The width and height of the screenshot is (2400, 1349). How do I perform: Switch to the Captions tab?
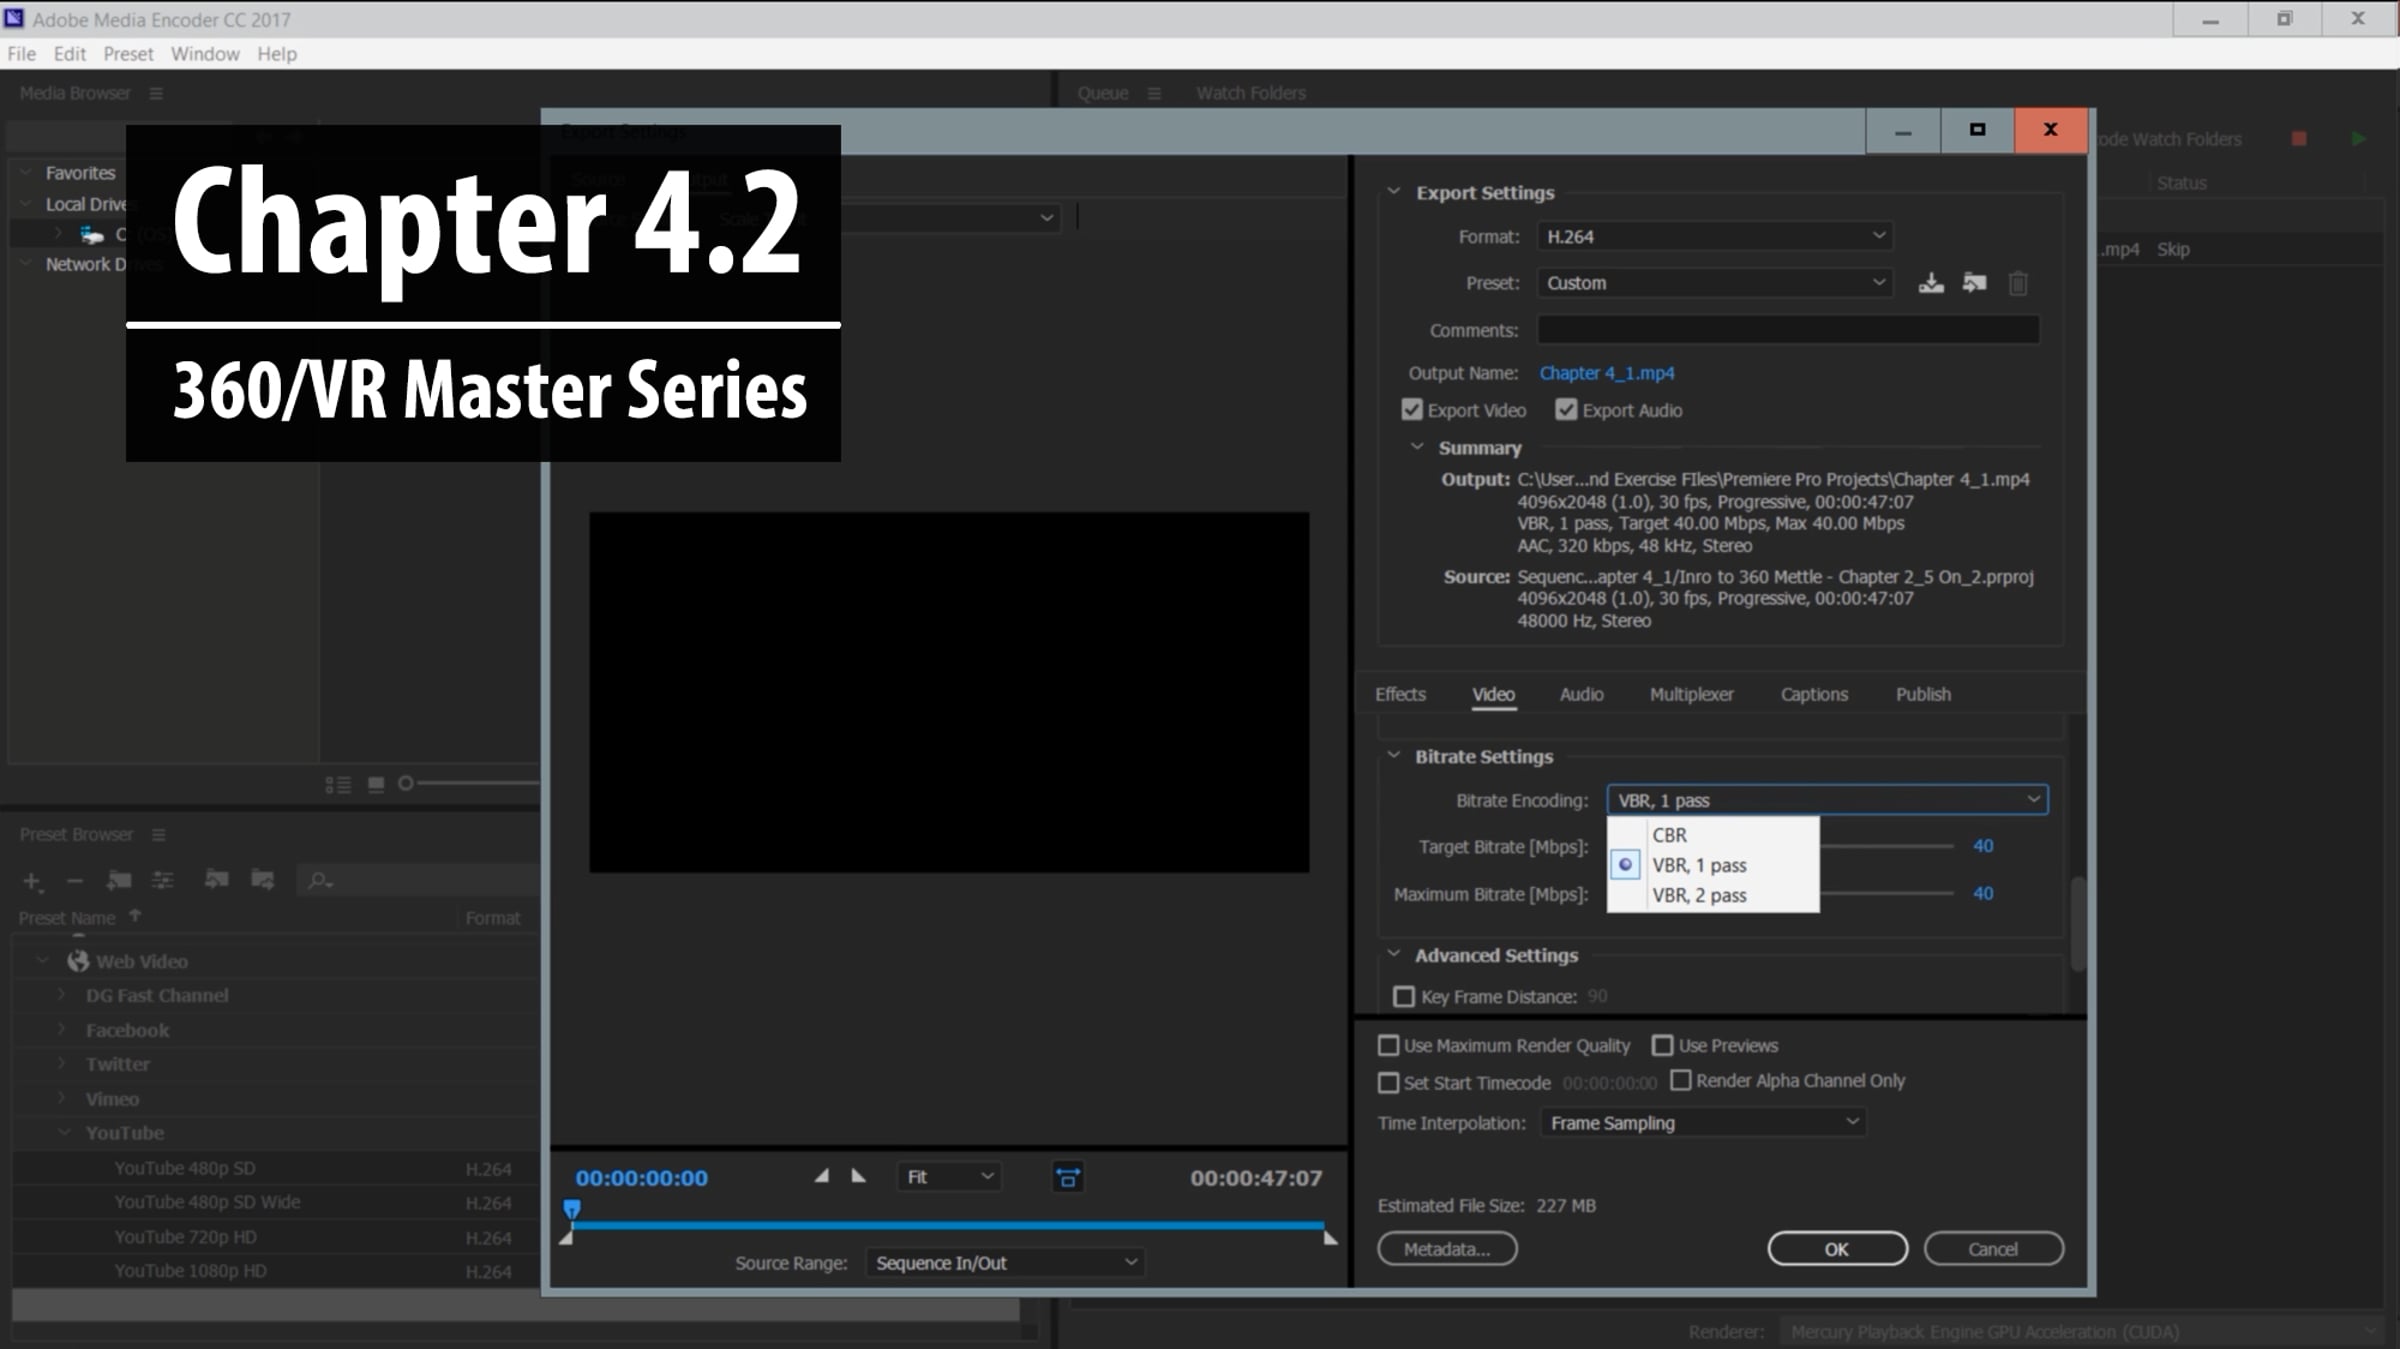coord(1814,694)
